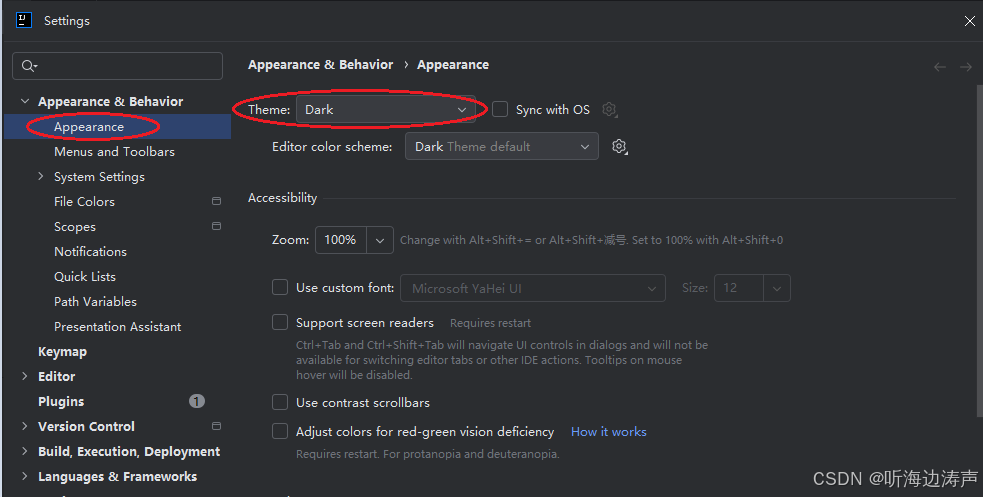Click the Plugins update count badge
The width and height of the screenshot is (983, 497).
(197, 401)
